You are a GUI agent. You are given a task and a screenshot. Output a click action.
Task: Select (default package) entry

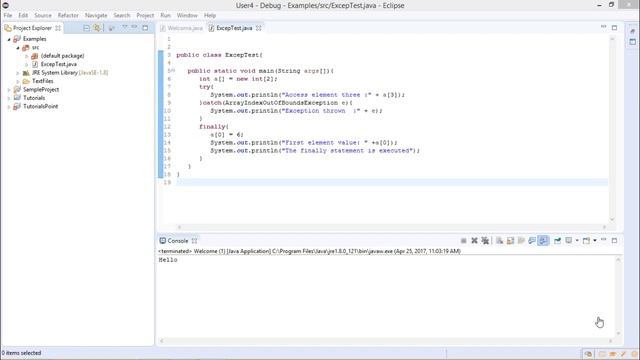[x=62, y=56]
